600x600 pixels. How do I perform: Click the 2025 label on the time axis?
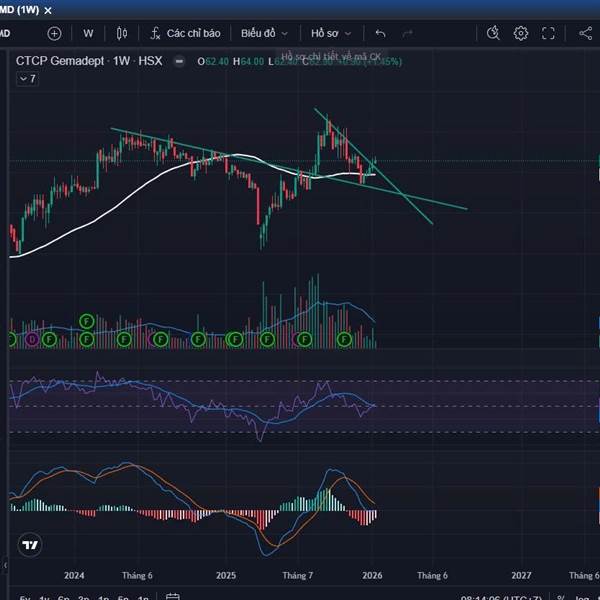(x=226, y=575)
